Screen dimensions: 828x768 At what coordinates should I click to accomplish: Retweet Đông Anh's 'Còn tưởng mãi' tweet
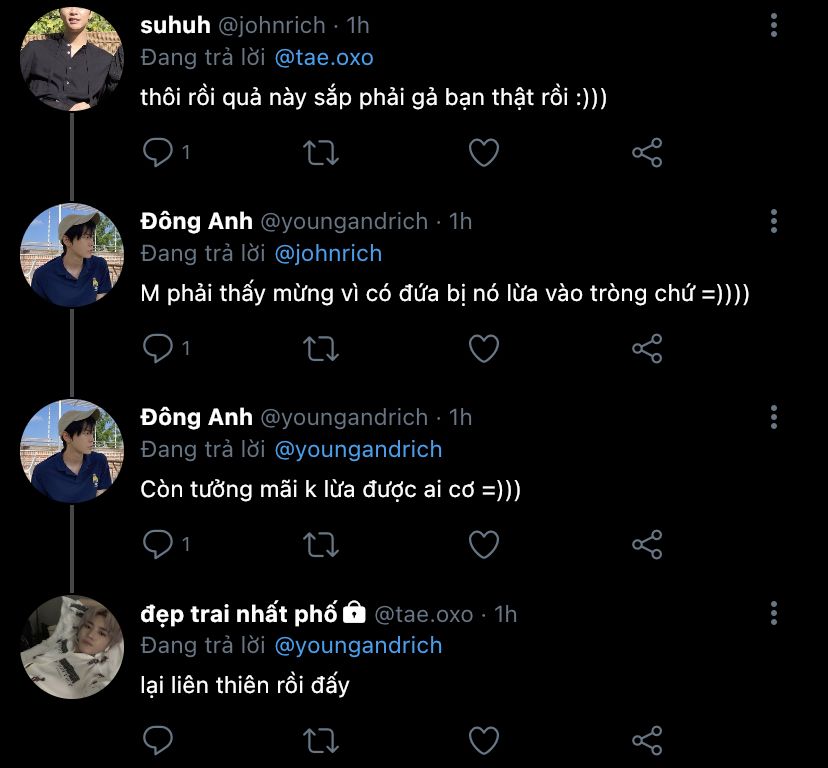(320, 544)
